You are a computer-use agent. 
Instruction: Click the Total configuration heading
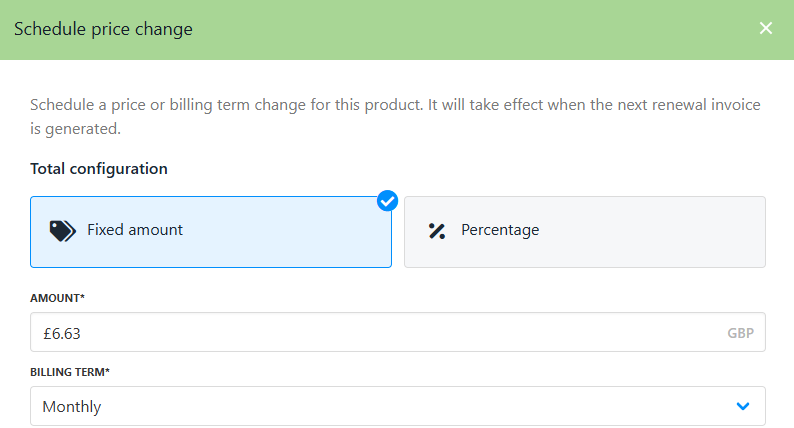(99, 169)
